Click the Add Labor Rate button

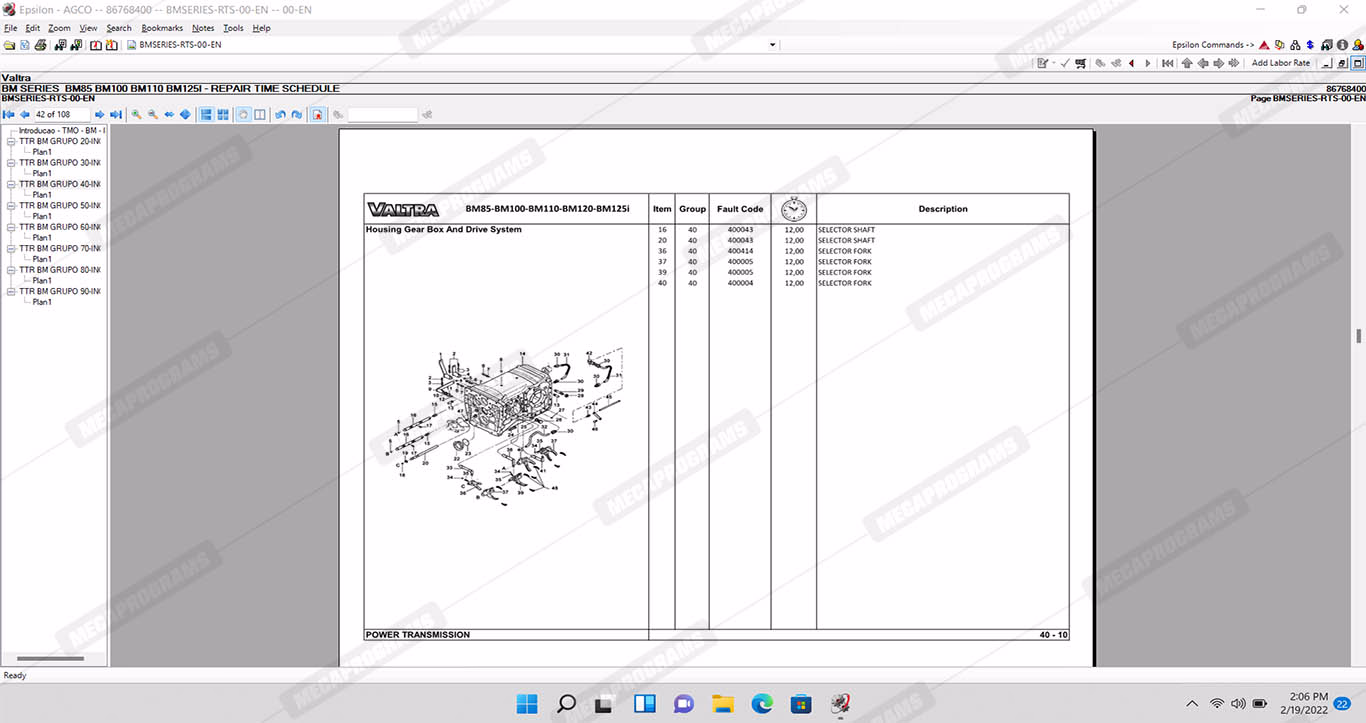1280,63
